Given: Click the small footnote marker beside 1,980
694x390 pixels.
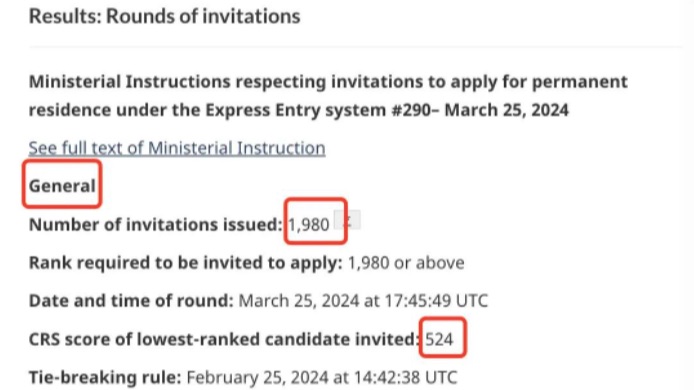Looking at the screenshot, I should pyautogui.click(x=347, y=220).
